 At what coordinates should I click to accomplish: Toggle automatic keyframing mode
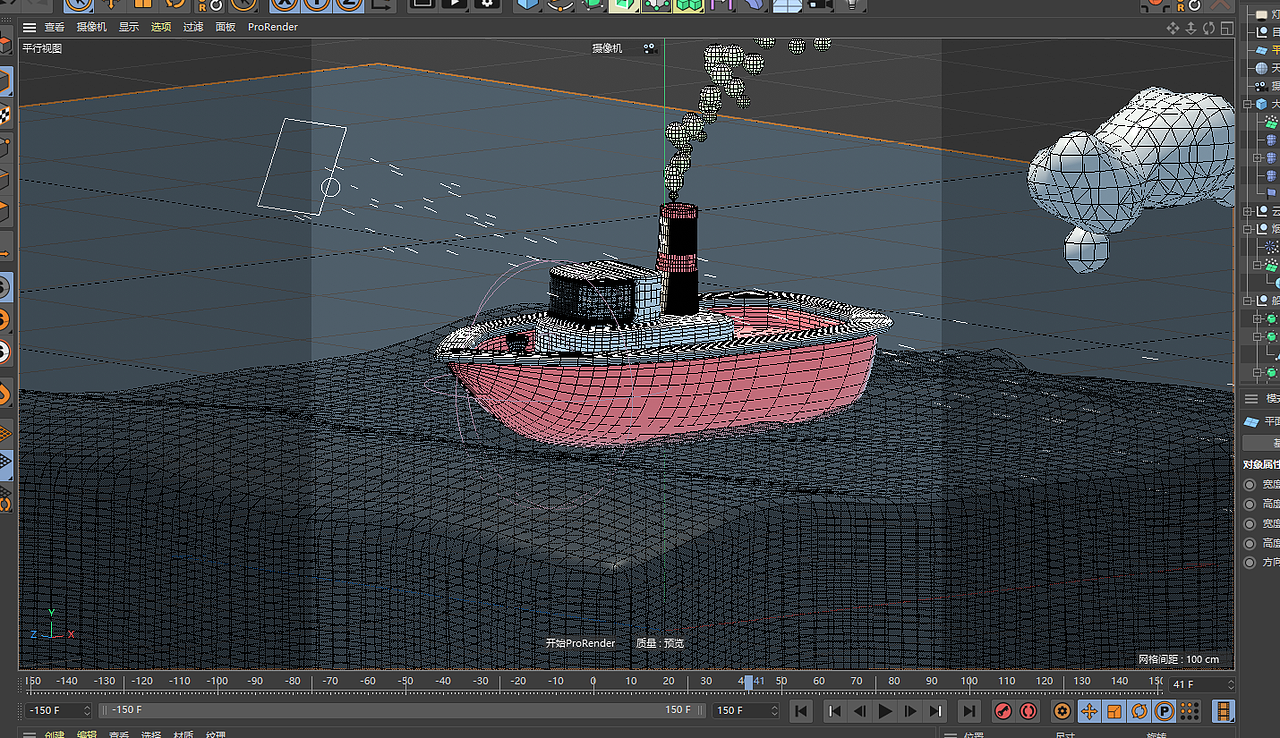point(1026,710)
